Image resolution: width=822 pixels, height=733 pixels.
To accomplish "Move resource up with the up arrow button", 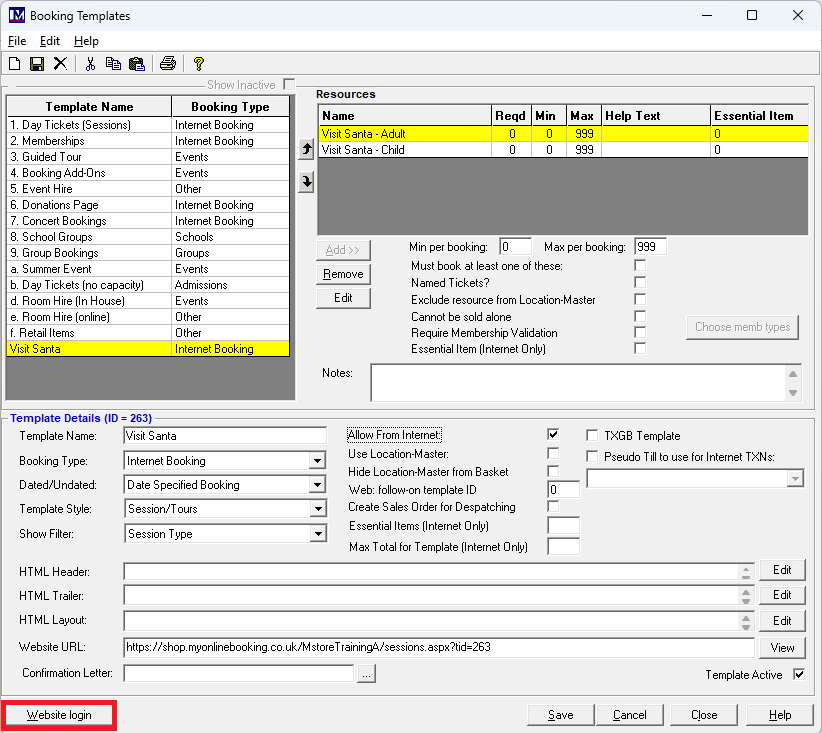I will (x=306, y=149).
